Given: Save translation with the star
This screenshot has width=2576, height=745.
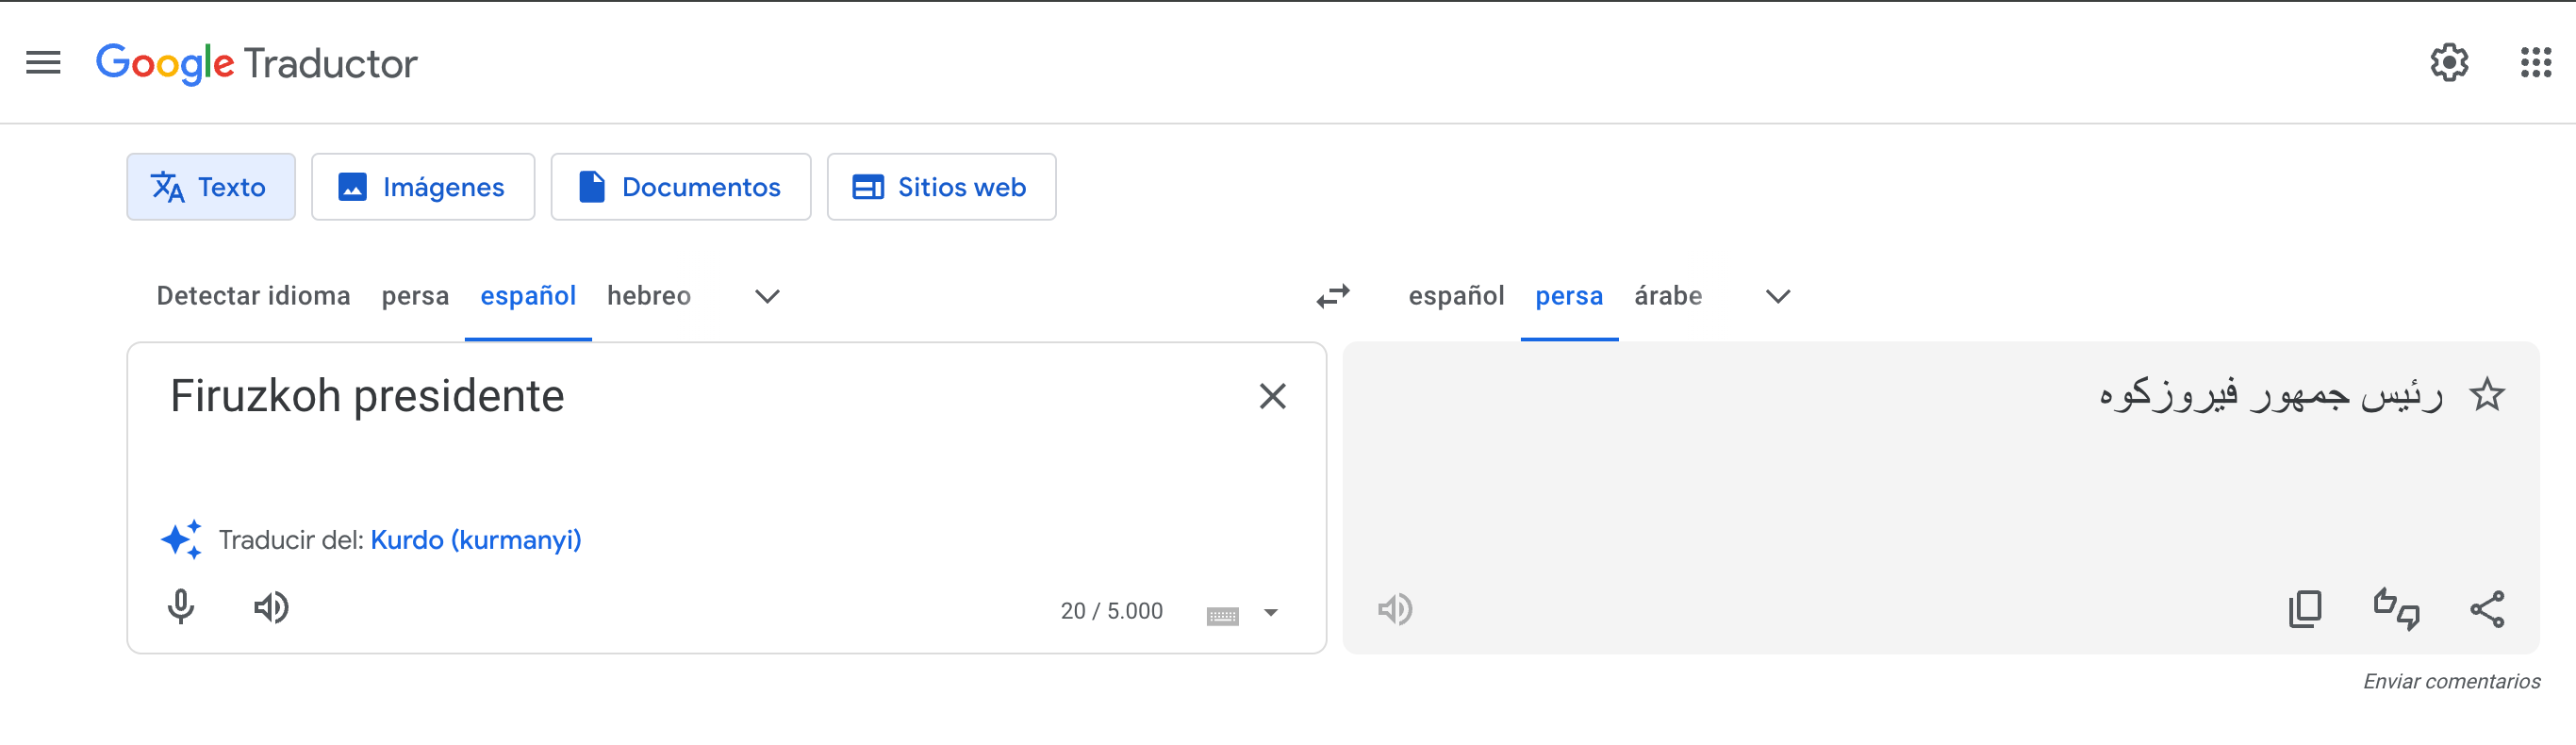Looking at the screenshot, I should click(2487, 395).
